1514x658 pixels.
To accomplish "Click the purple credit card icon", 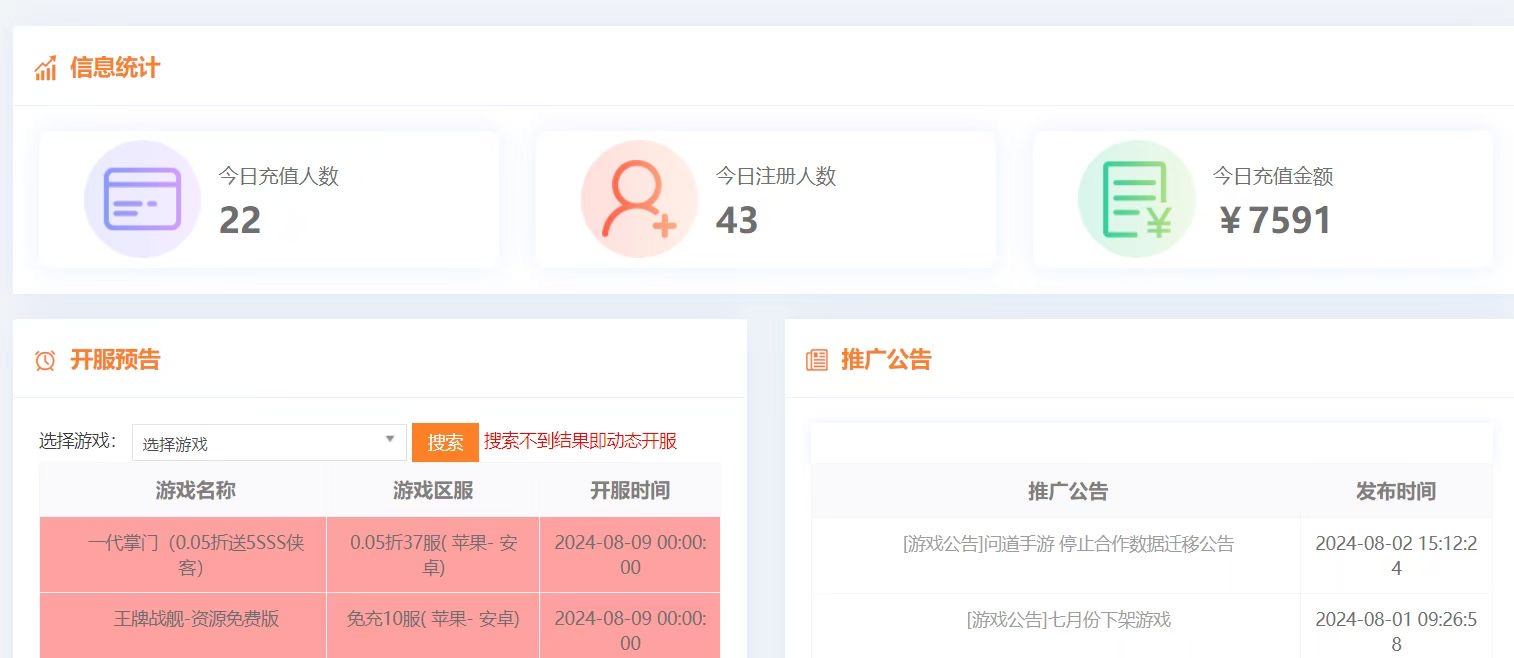I will click(142, 199).
